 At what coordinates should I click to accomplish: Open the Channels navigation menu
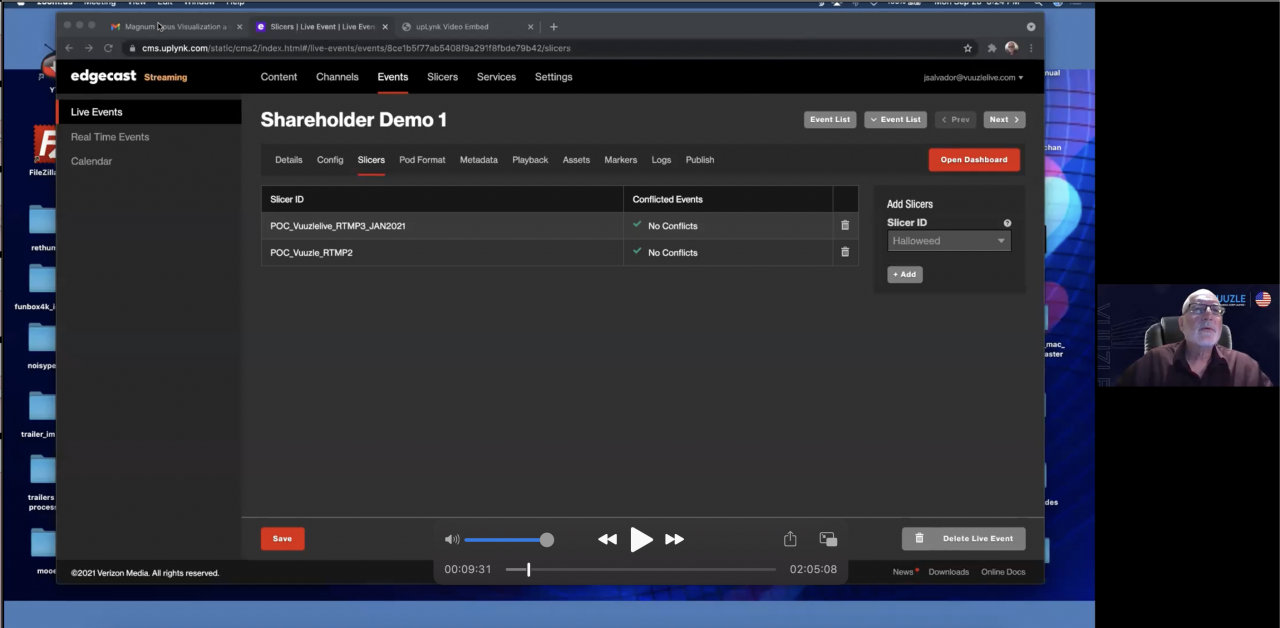coord(337,77)
